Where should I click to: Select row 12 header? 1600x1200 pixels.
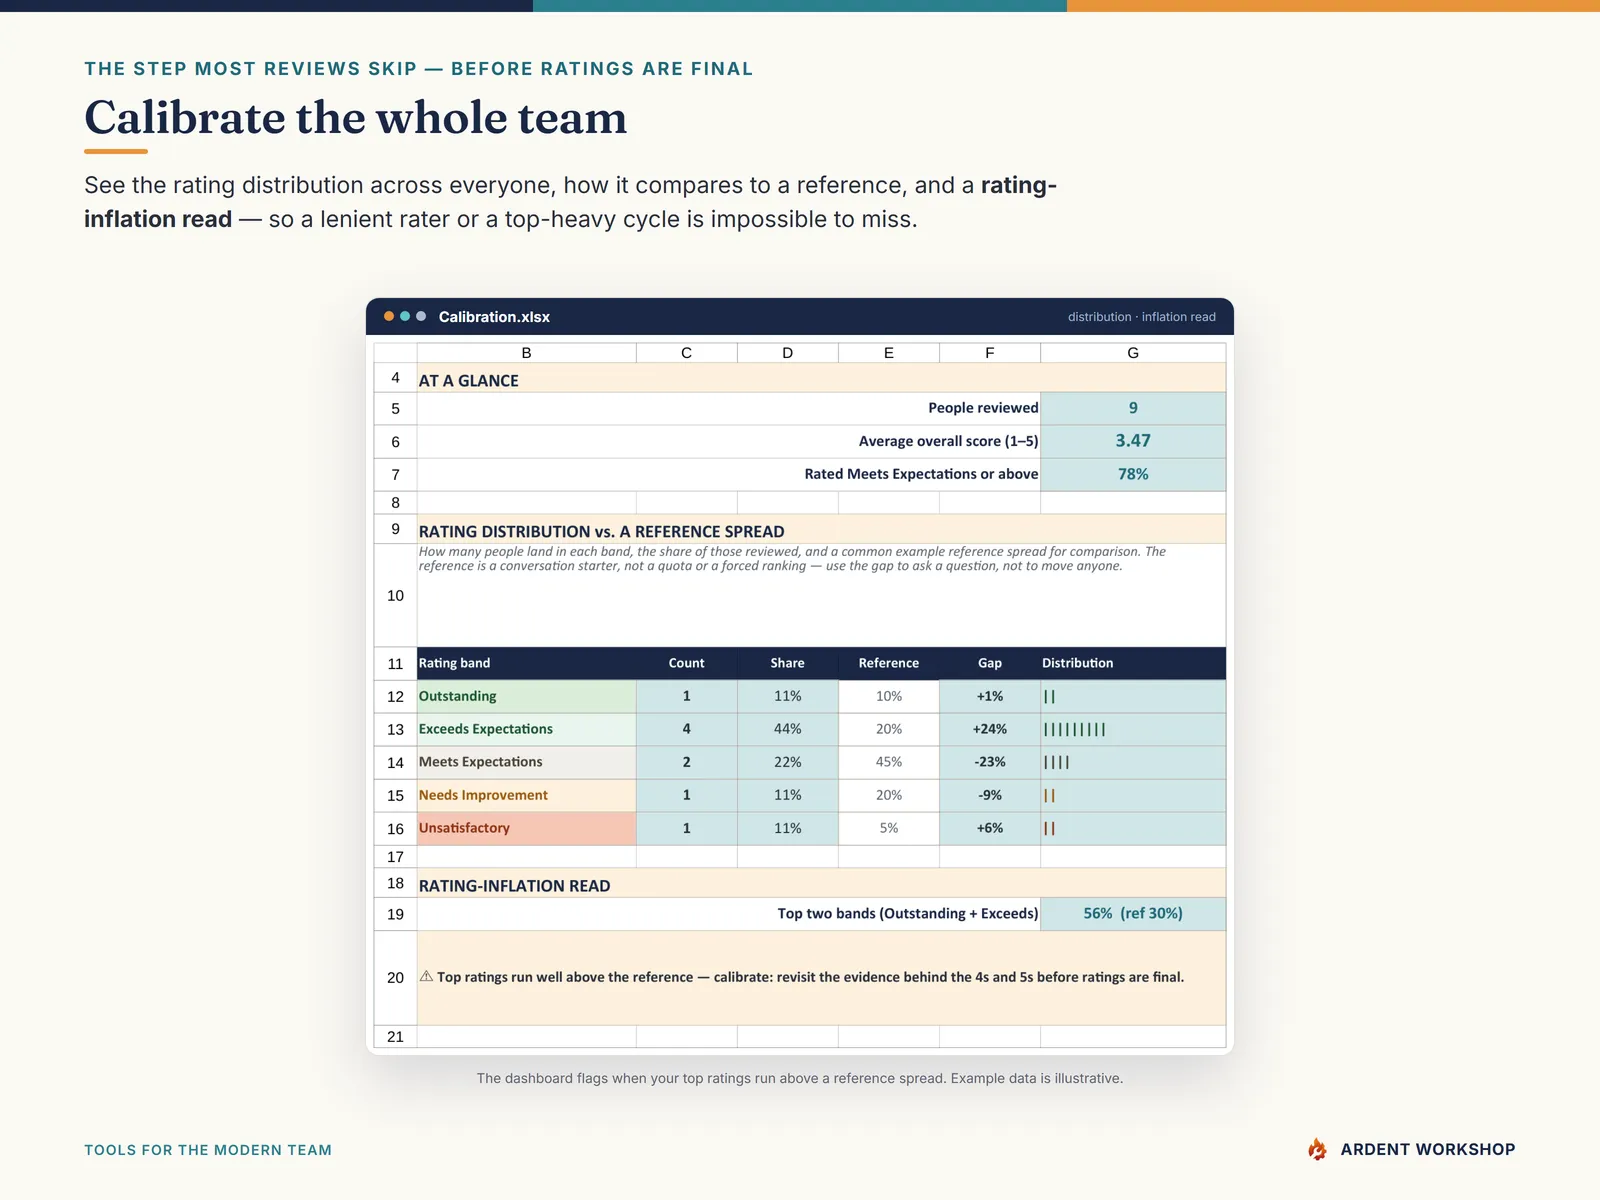[395, 696]
